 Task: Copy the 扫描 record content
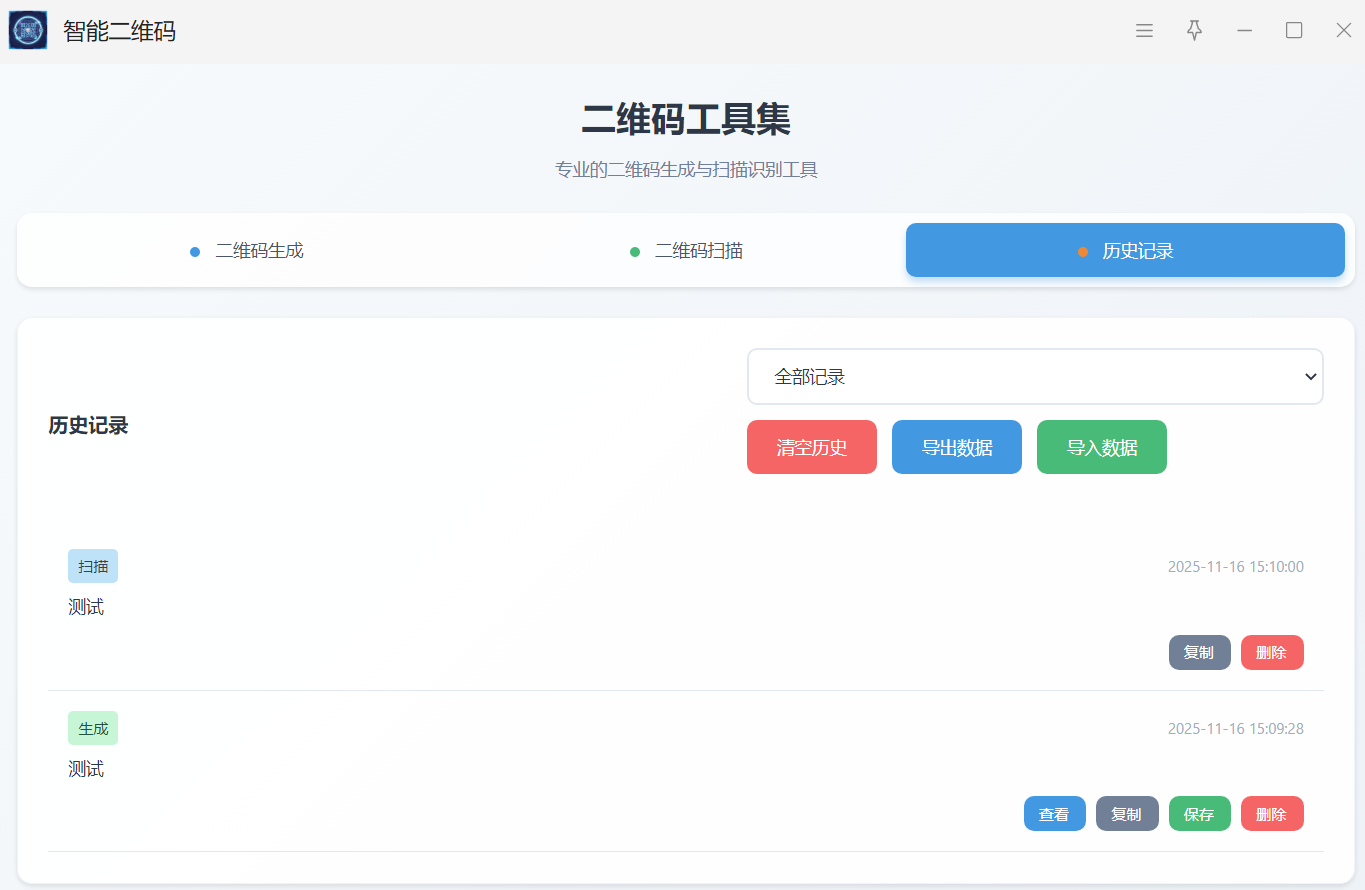[1199, 653]
